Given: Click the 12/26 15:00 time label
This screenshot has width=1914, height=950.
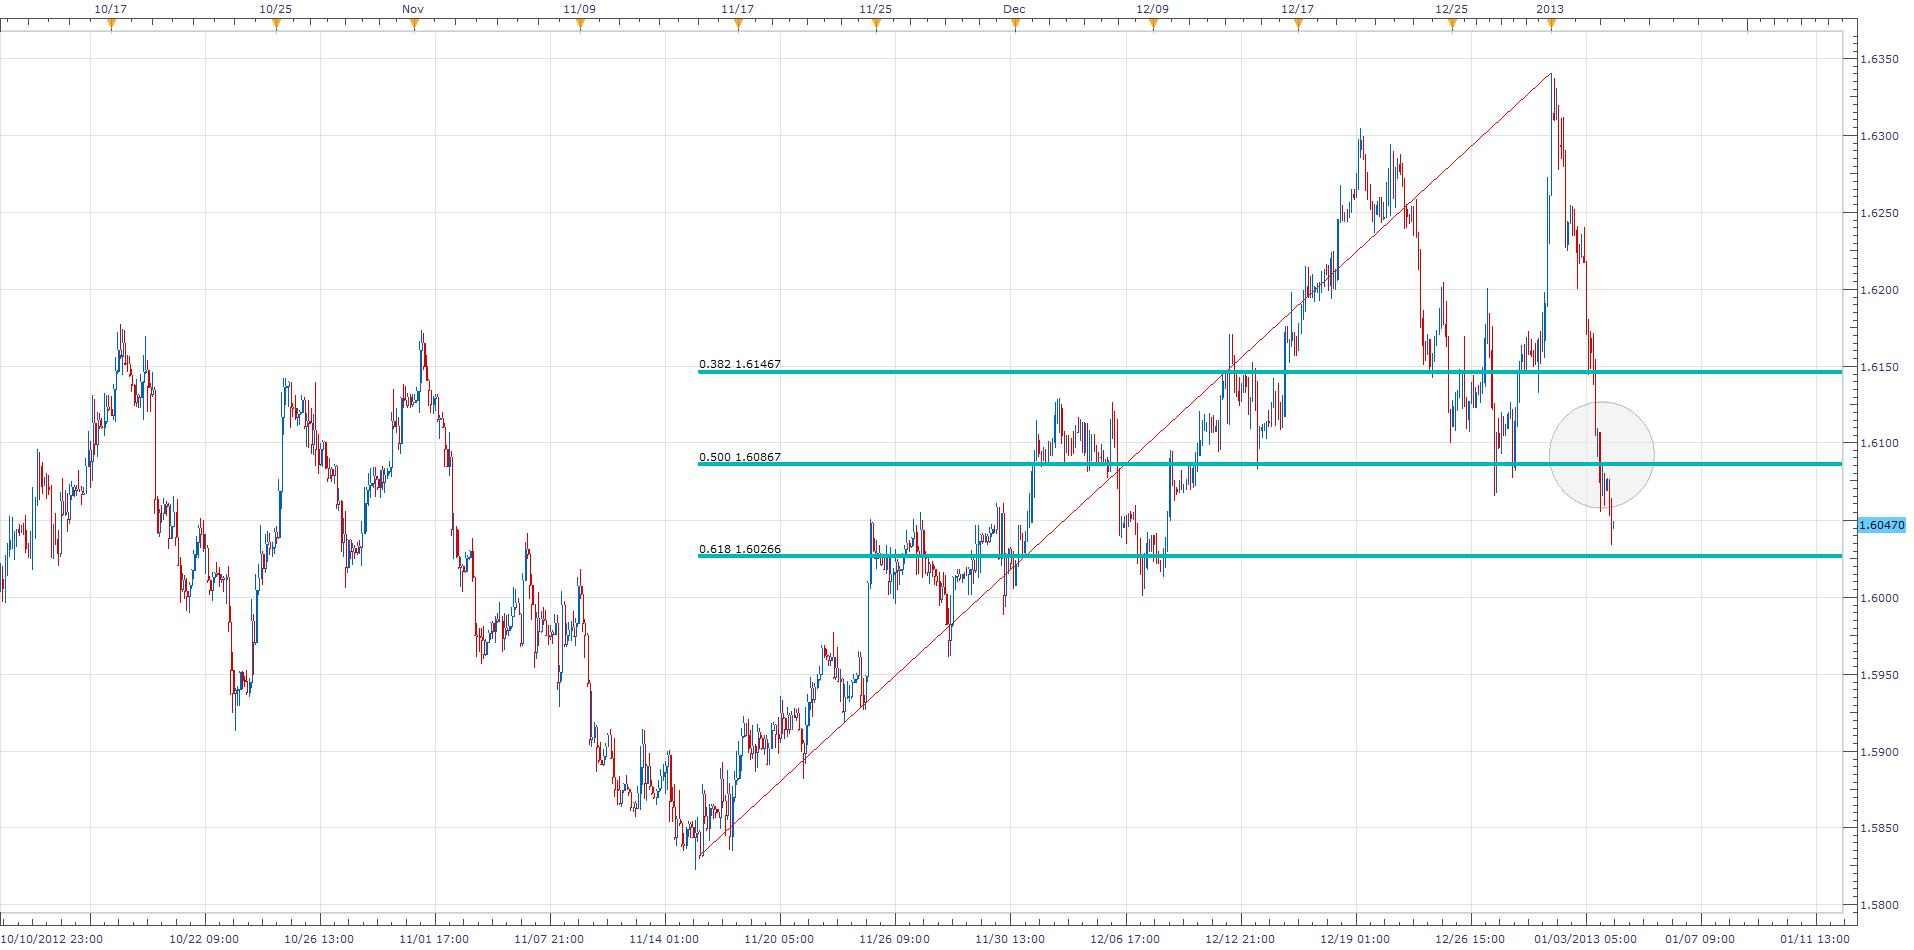Looking at the screenshot, I should pyautogui.click(x=1470, y=939).
